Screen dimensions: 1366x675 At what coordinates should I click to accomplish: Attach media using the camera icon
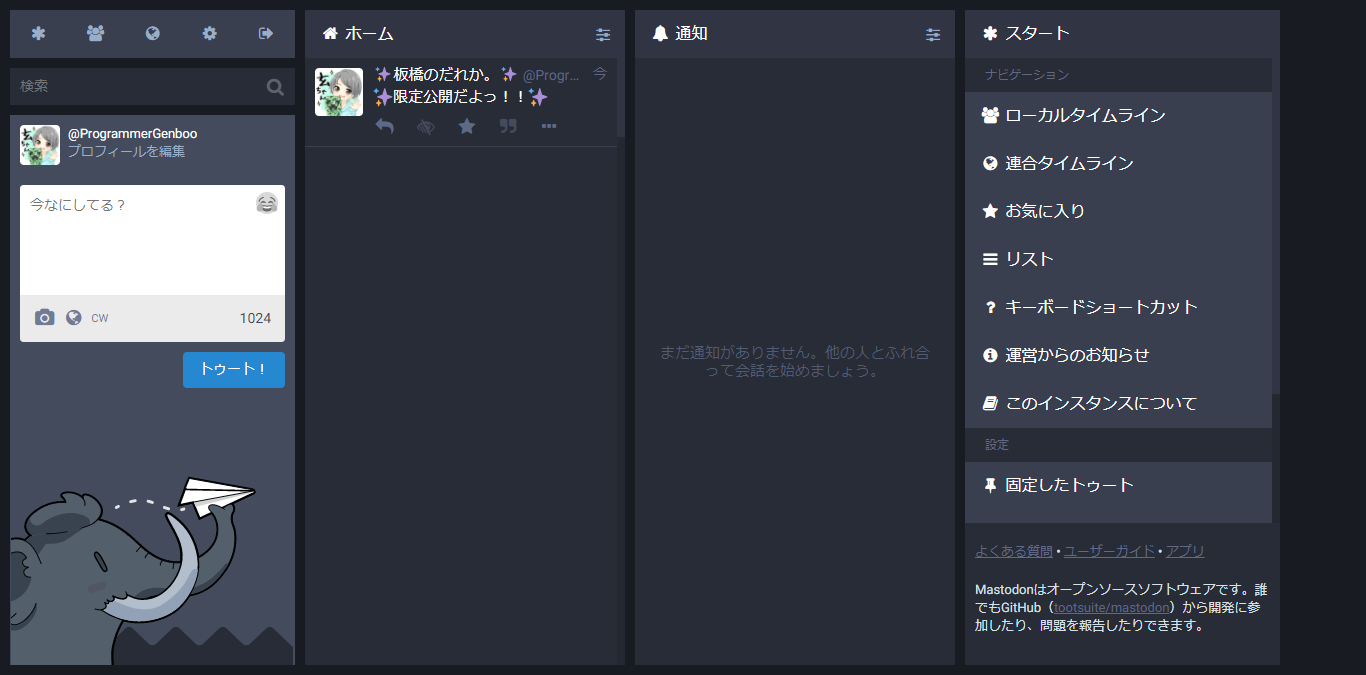(x=45, y=318)
